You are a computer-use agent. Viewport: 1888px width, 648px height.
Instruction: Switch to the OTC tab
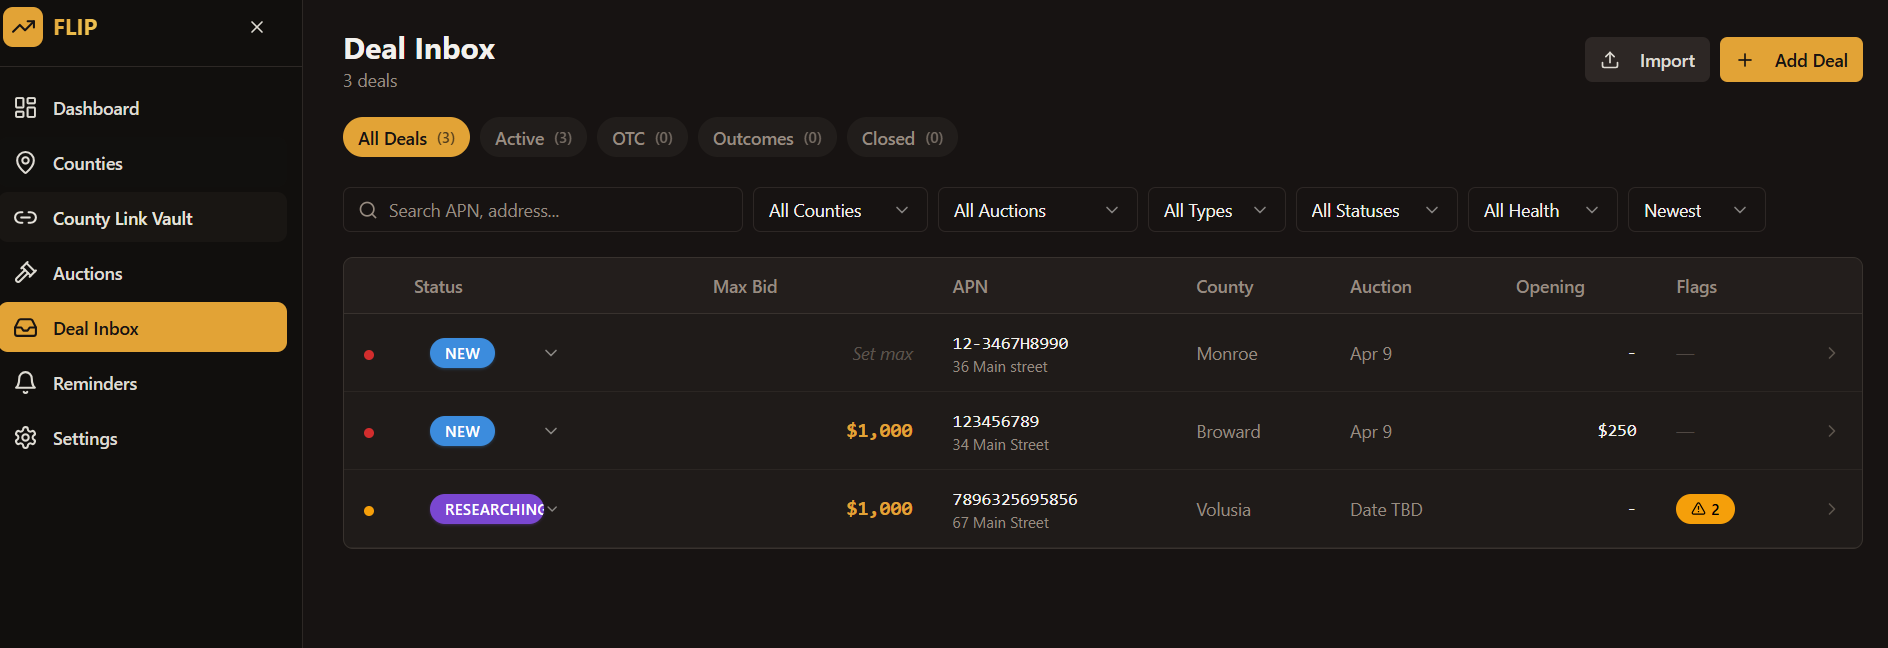642,138
